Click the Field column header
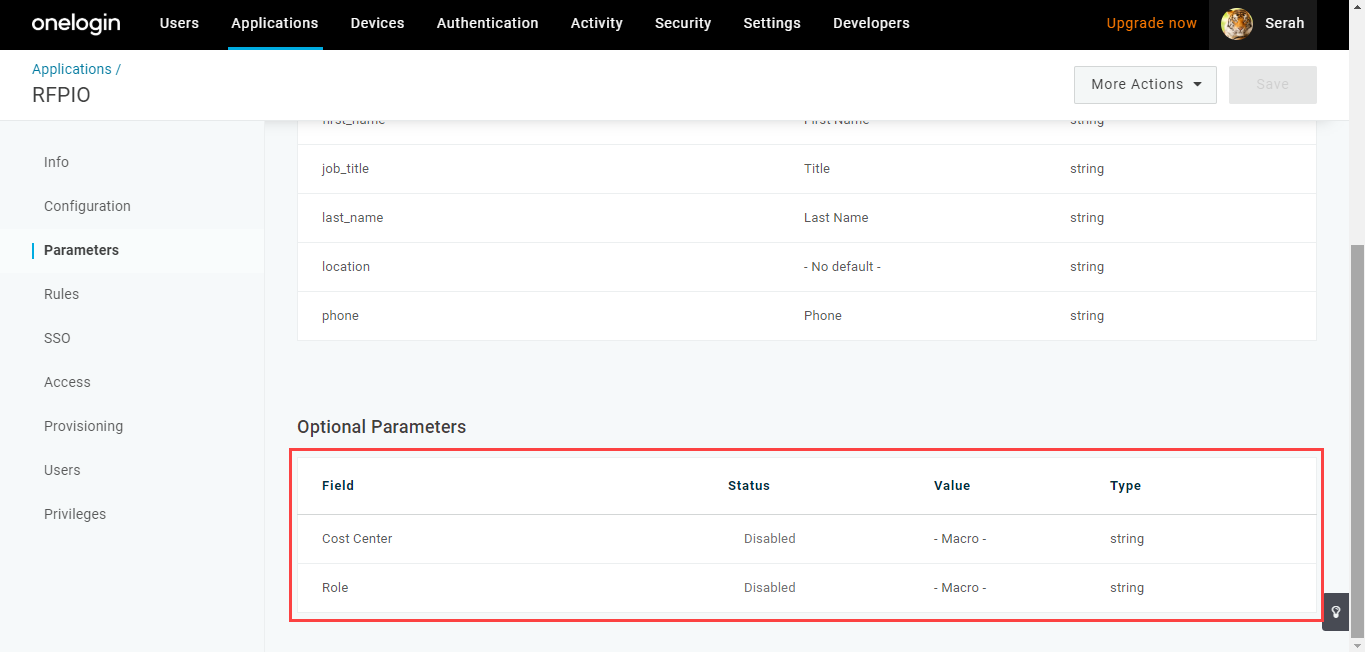The width and height of the screenshot is (1365, 652). (x=338, y=486)
